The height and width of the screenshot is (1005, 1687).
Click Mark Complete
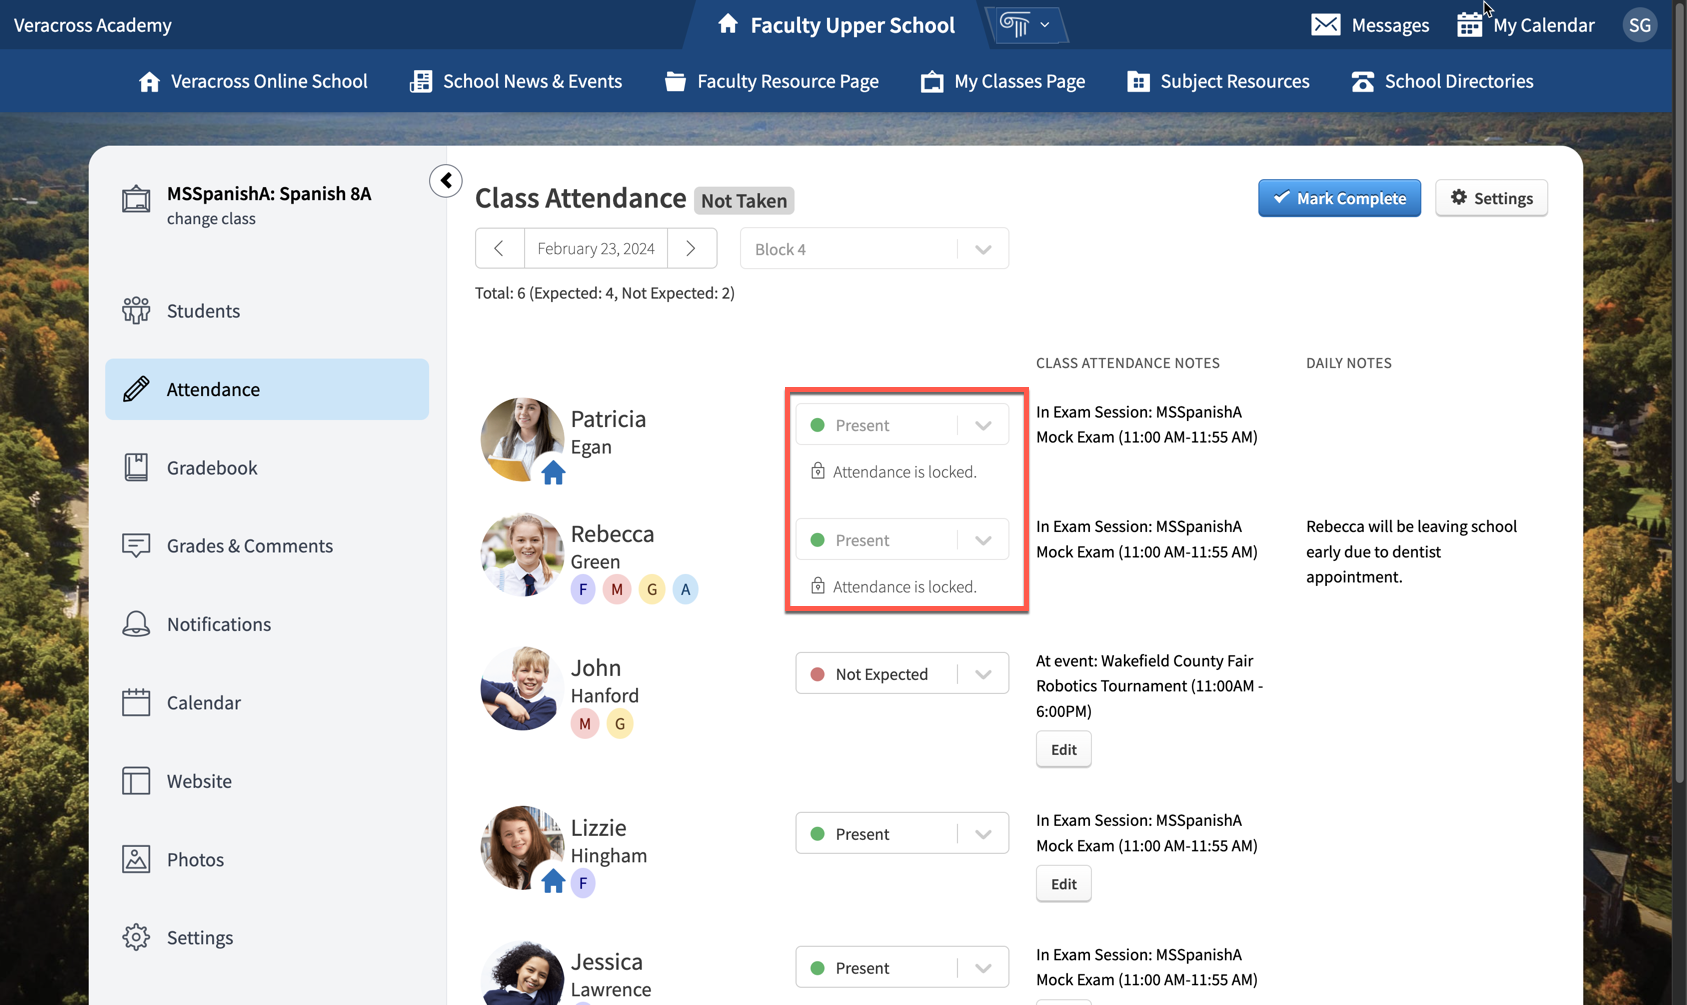click(x=1339, y=198)
